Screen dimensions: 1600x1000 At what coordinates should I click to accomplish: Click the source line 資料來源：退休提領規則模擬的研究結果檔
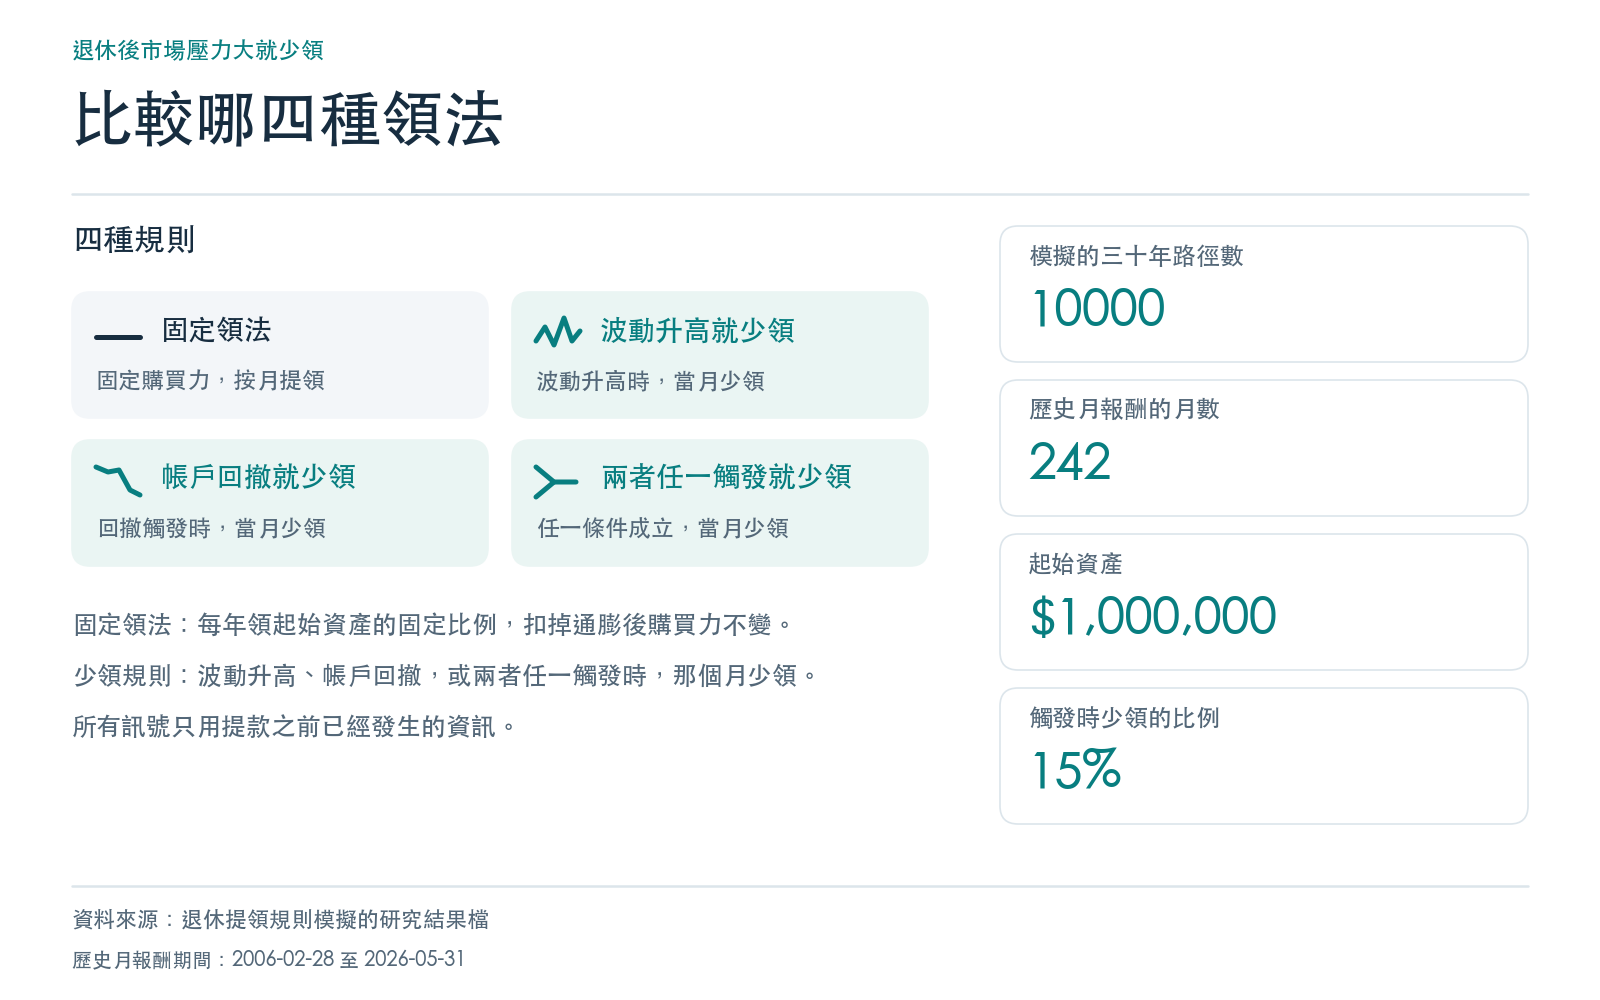(281, 919)
